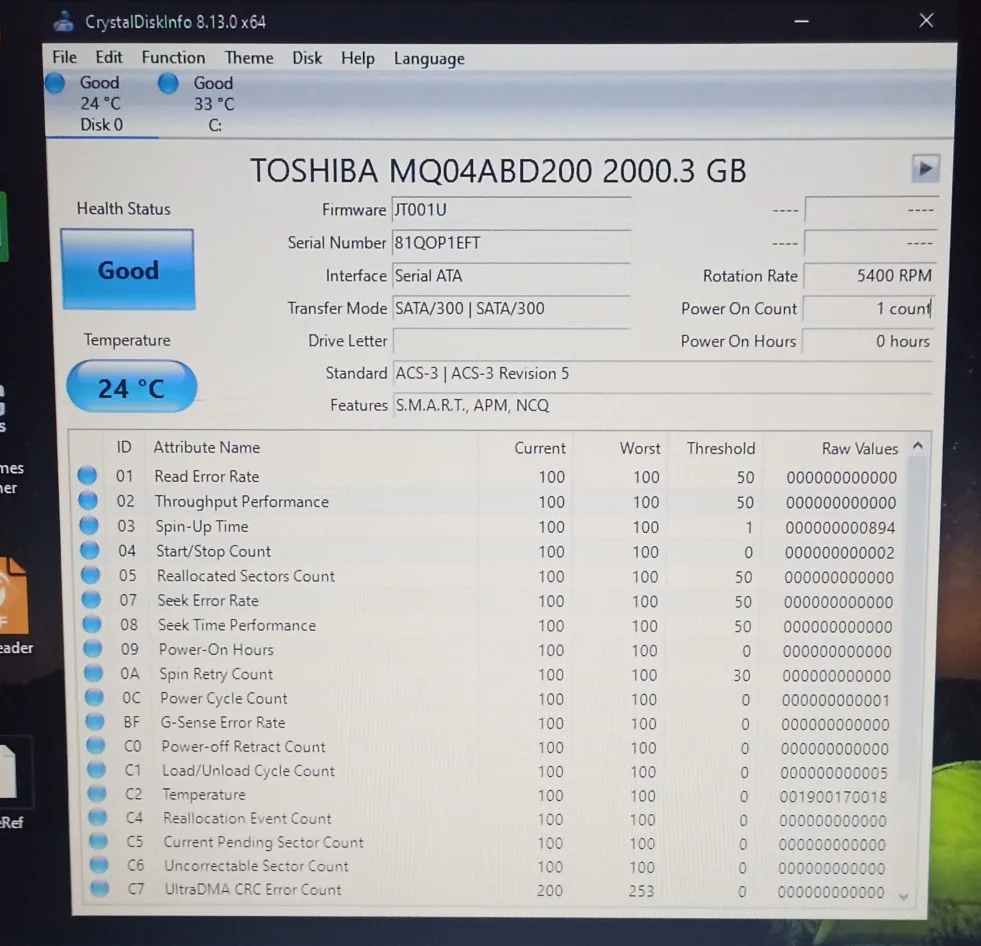Click status icon for Reallocation Event Count

coord(97,817)
